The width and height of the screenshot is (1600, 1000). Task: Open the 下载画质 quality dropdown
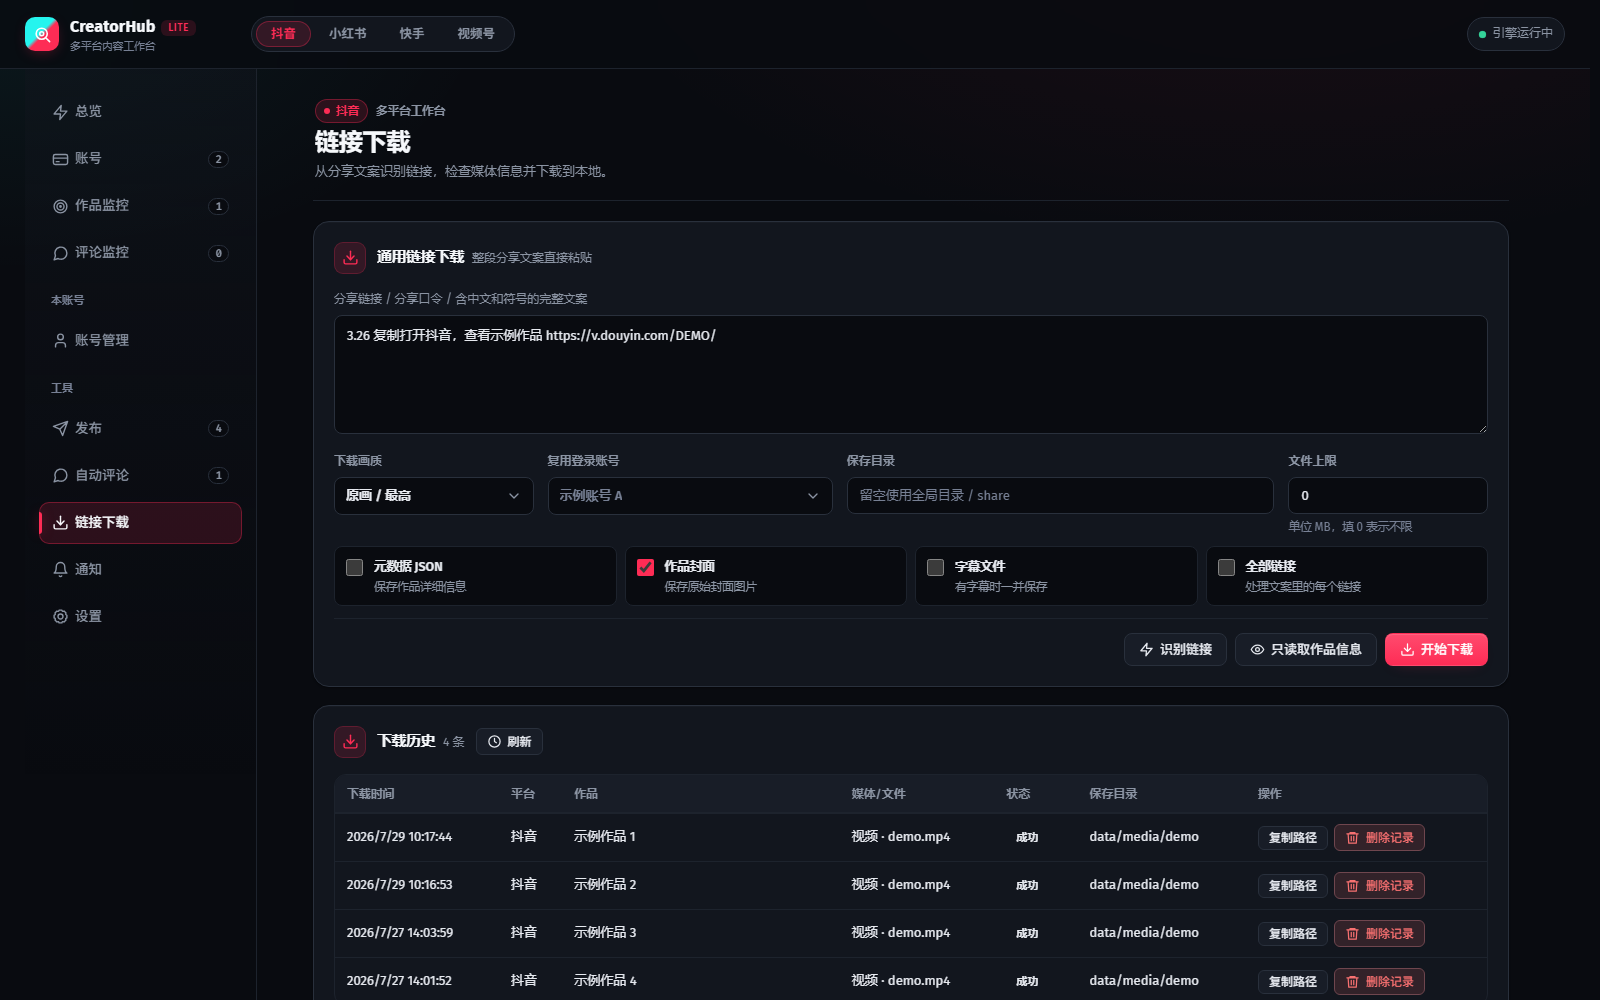point(434,496)
